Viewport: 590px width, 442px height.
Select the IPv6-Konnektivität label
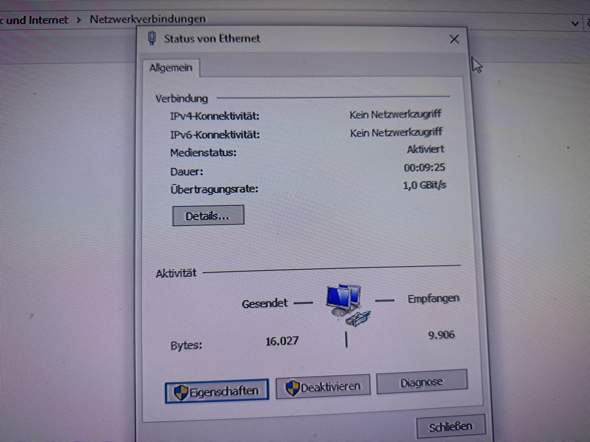[x=215, y=134]
